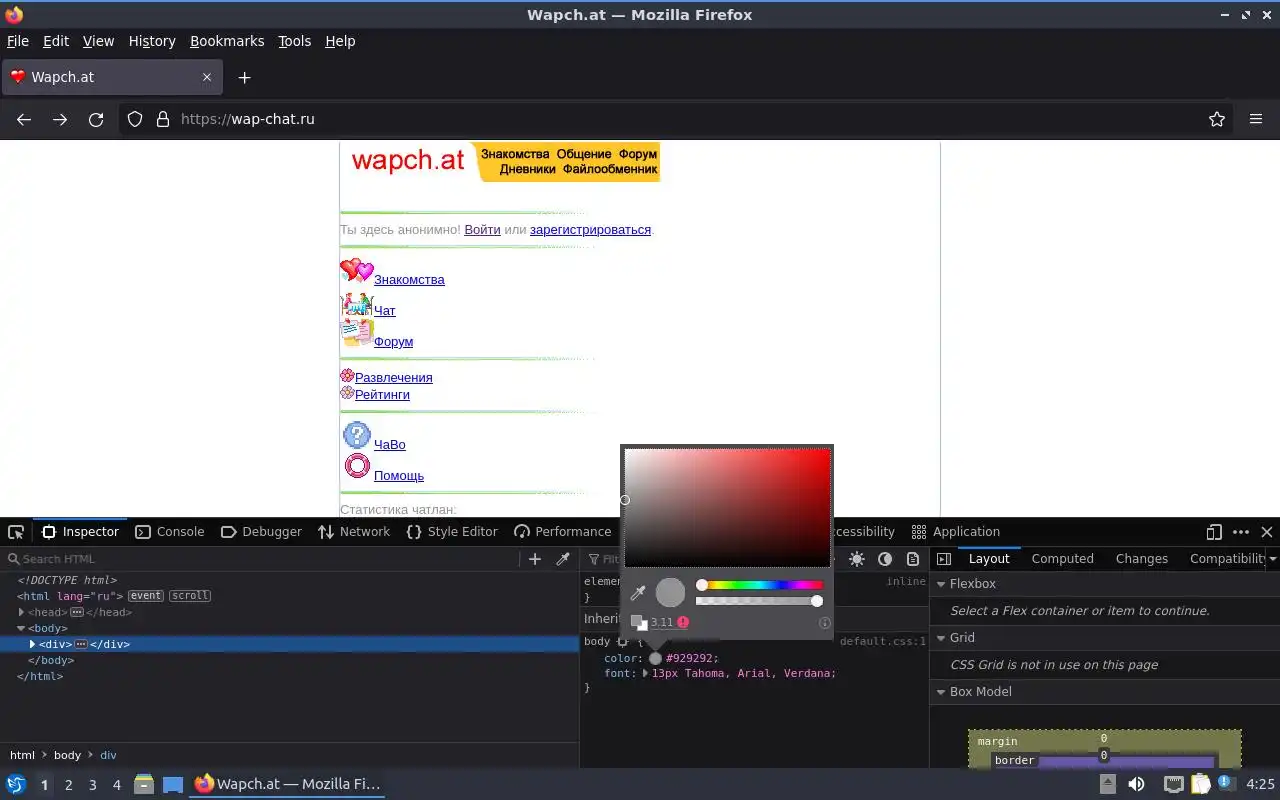This screenshot has height=800, width=1280.
Task: Open the devtools customize ellipsis menu
Action: [1241, 532]
